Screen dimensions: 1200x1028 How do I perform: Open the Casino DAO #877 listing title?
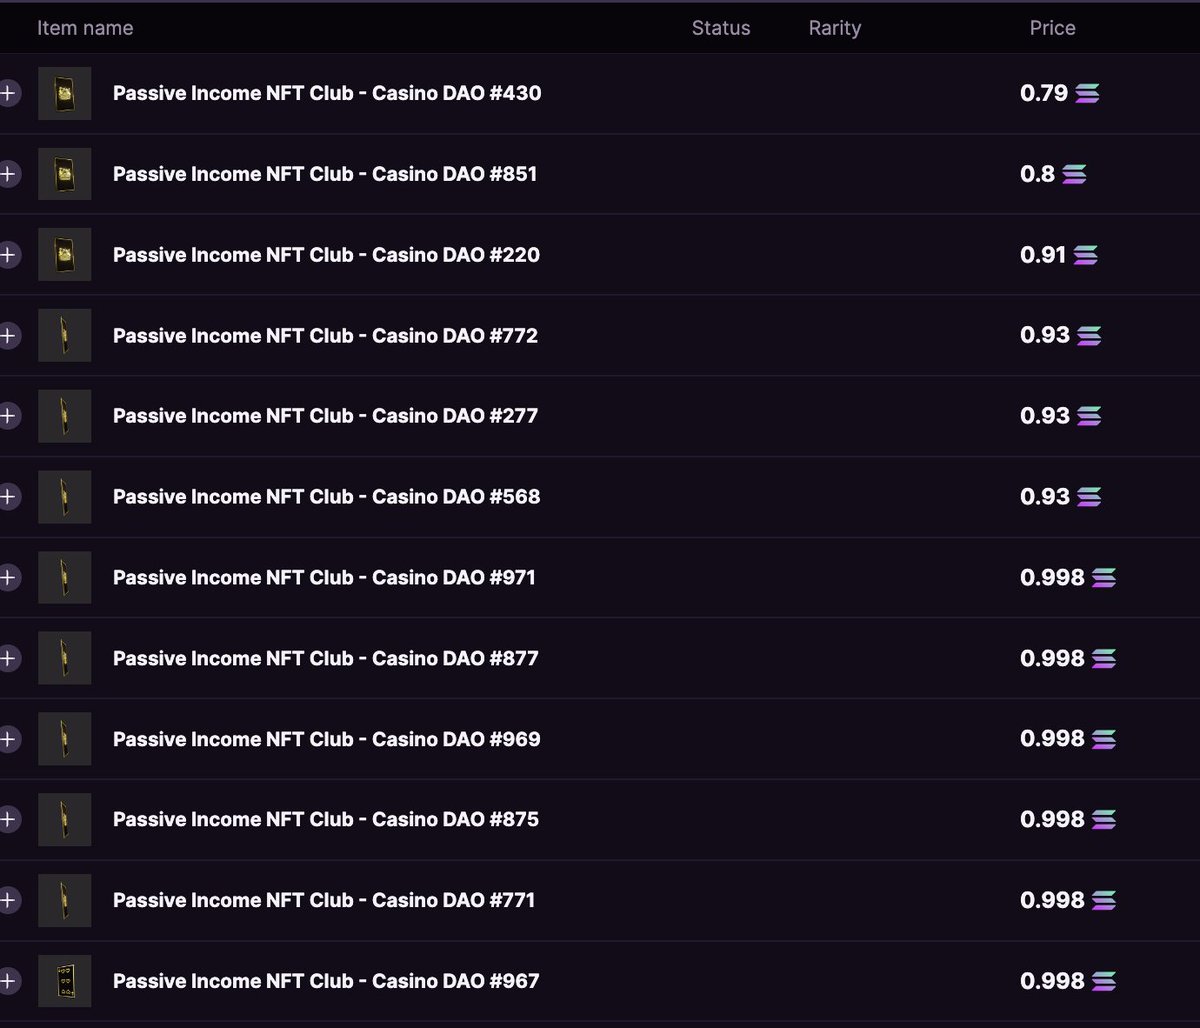[x=325, y=658]
